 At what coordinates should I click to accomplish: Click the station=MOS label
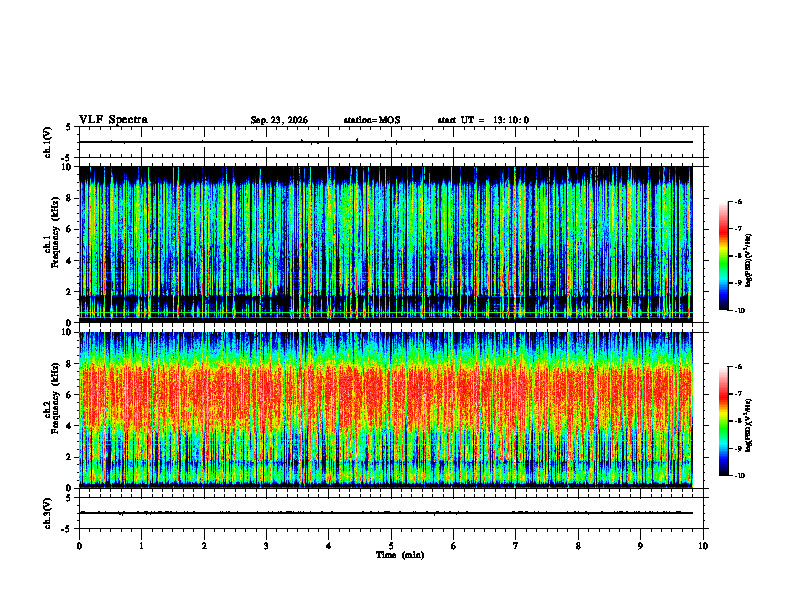pos(372,120)
